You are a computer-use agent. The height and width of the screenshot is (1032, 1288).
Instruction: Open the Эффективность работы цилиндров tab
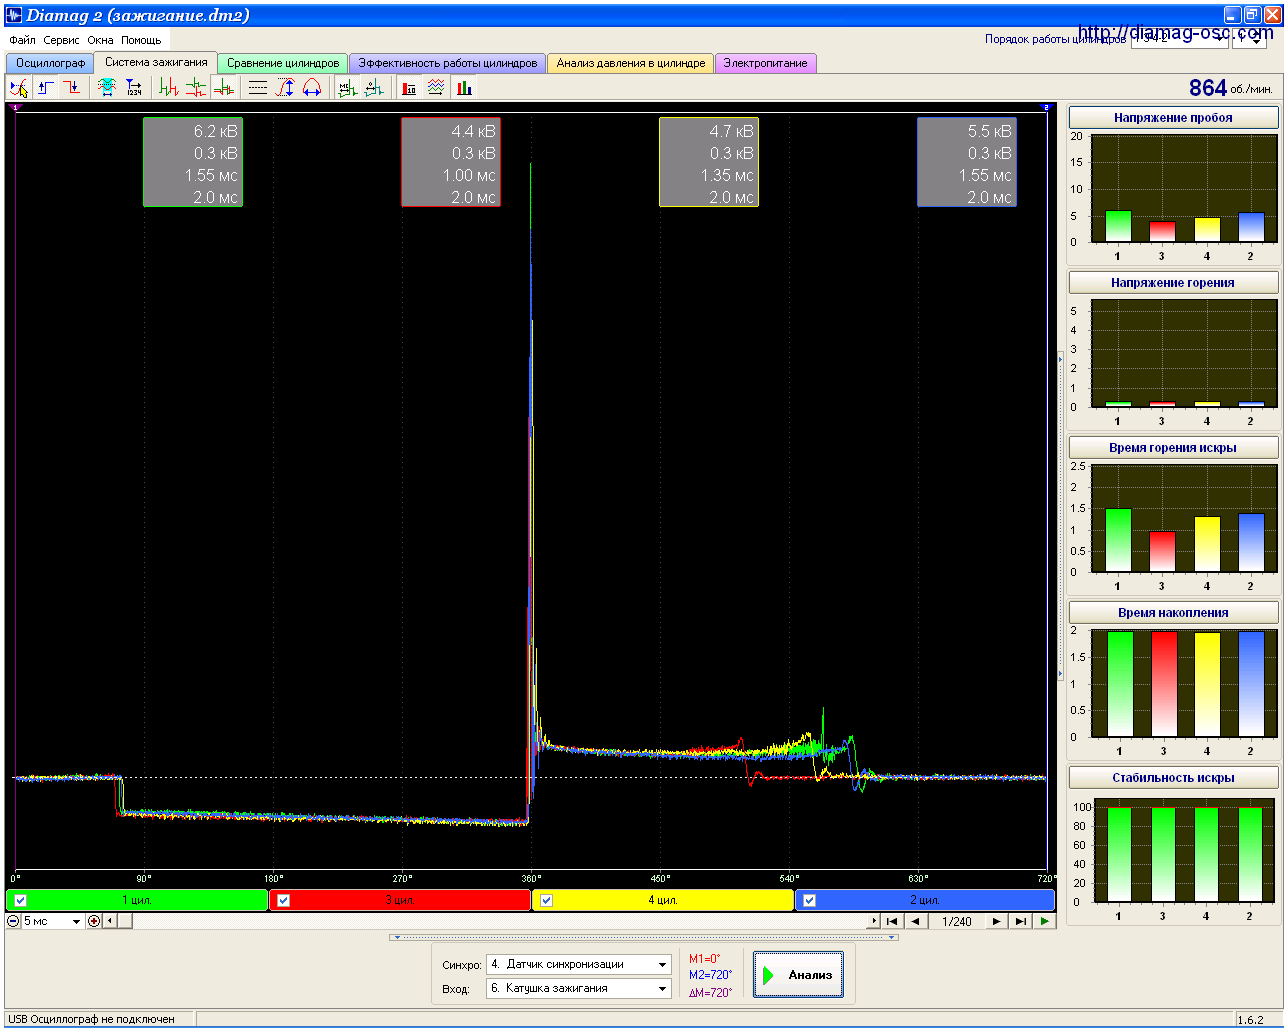coord(448,63)
